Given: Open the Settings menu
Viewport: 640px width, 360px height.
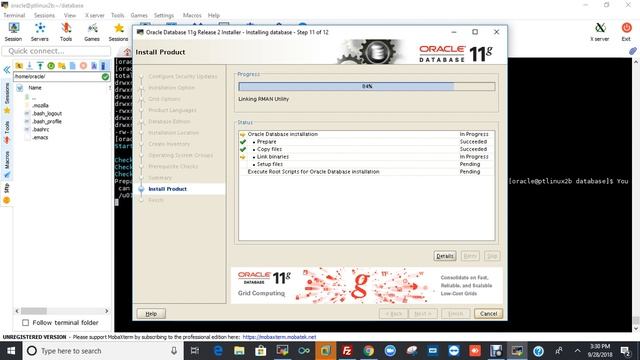Looking at the screenshot, I should [x=164, y=15].
